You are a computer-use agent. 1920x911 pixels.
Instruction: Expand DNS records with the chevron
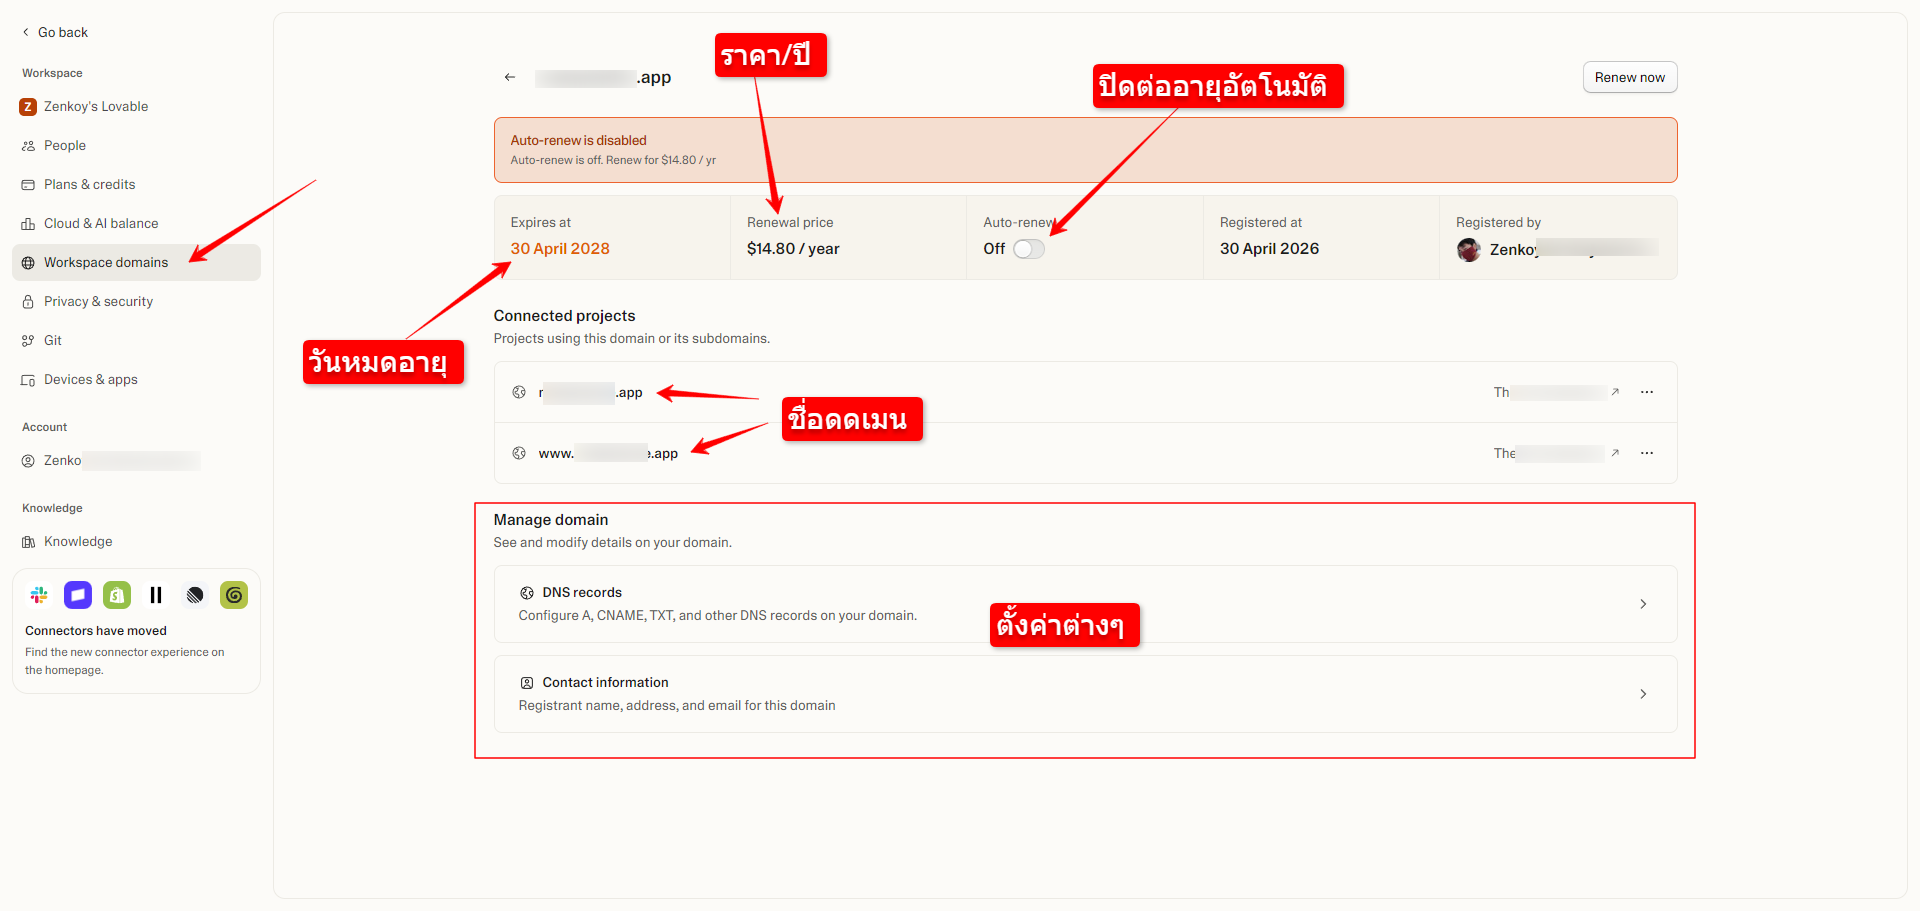click(1643, 604)
